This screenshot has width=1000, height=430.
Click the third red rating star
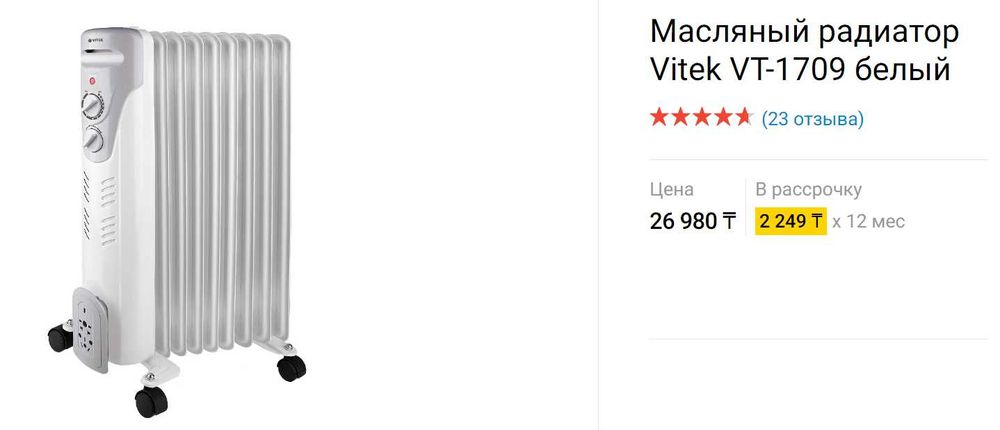[x=702, y=117]
